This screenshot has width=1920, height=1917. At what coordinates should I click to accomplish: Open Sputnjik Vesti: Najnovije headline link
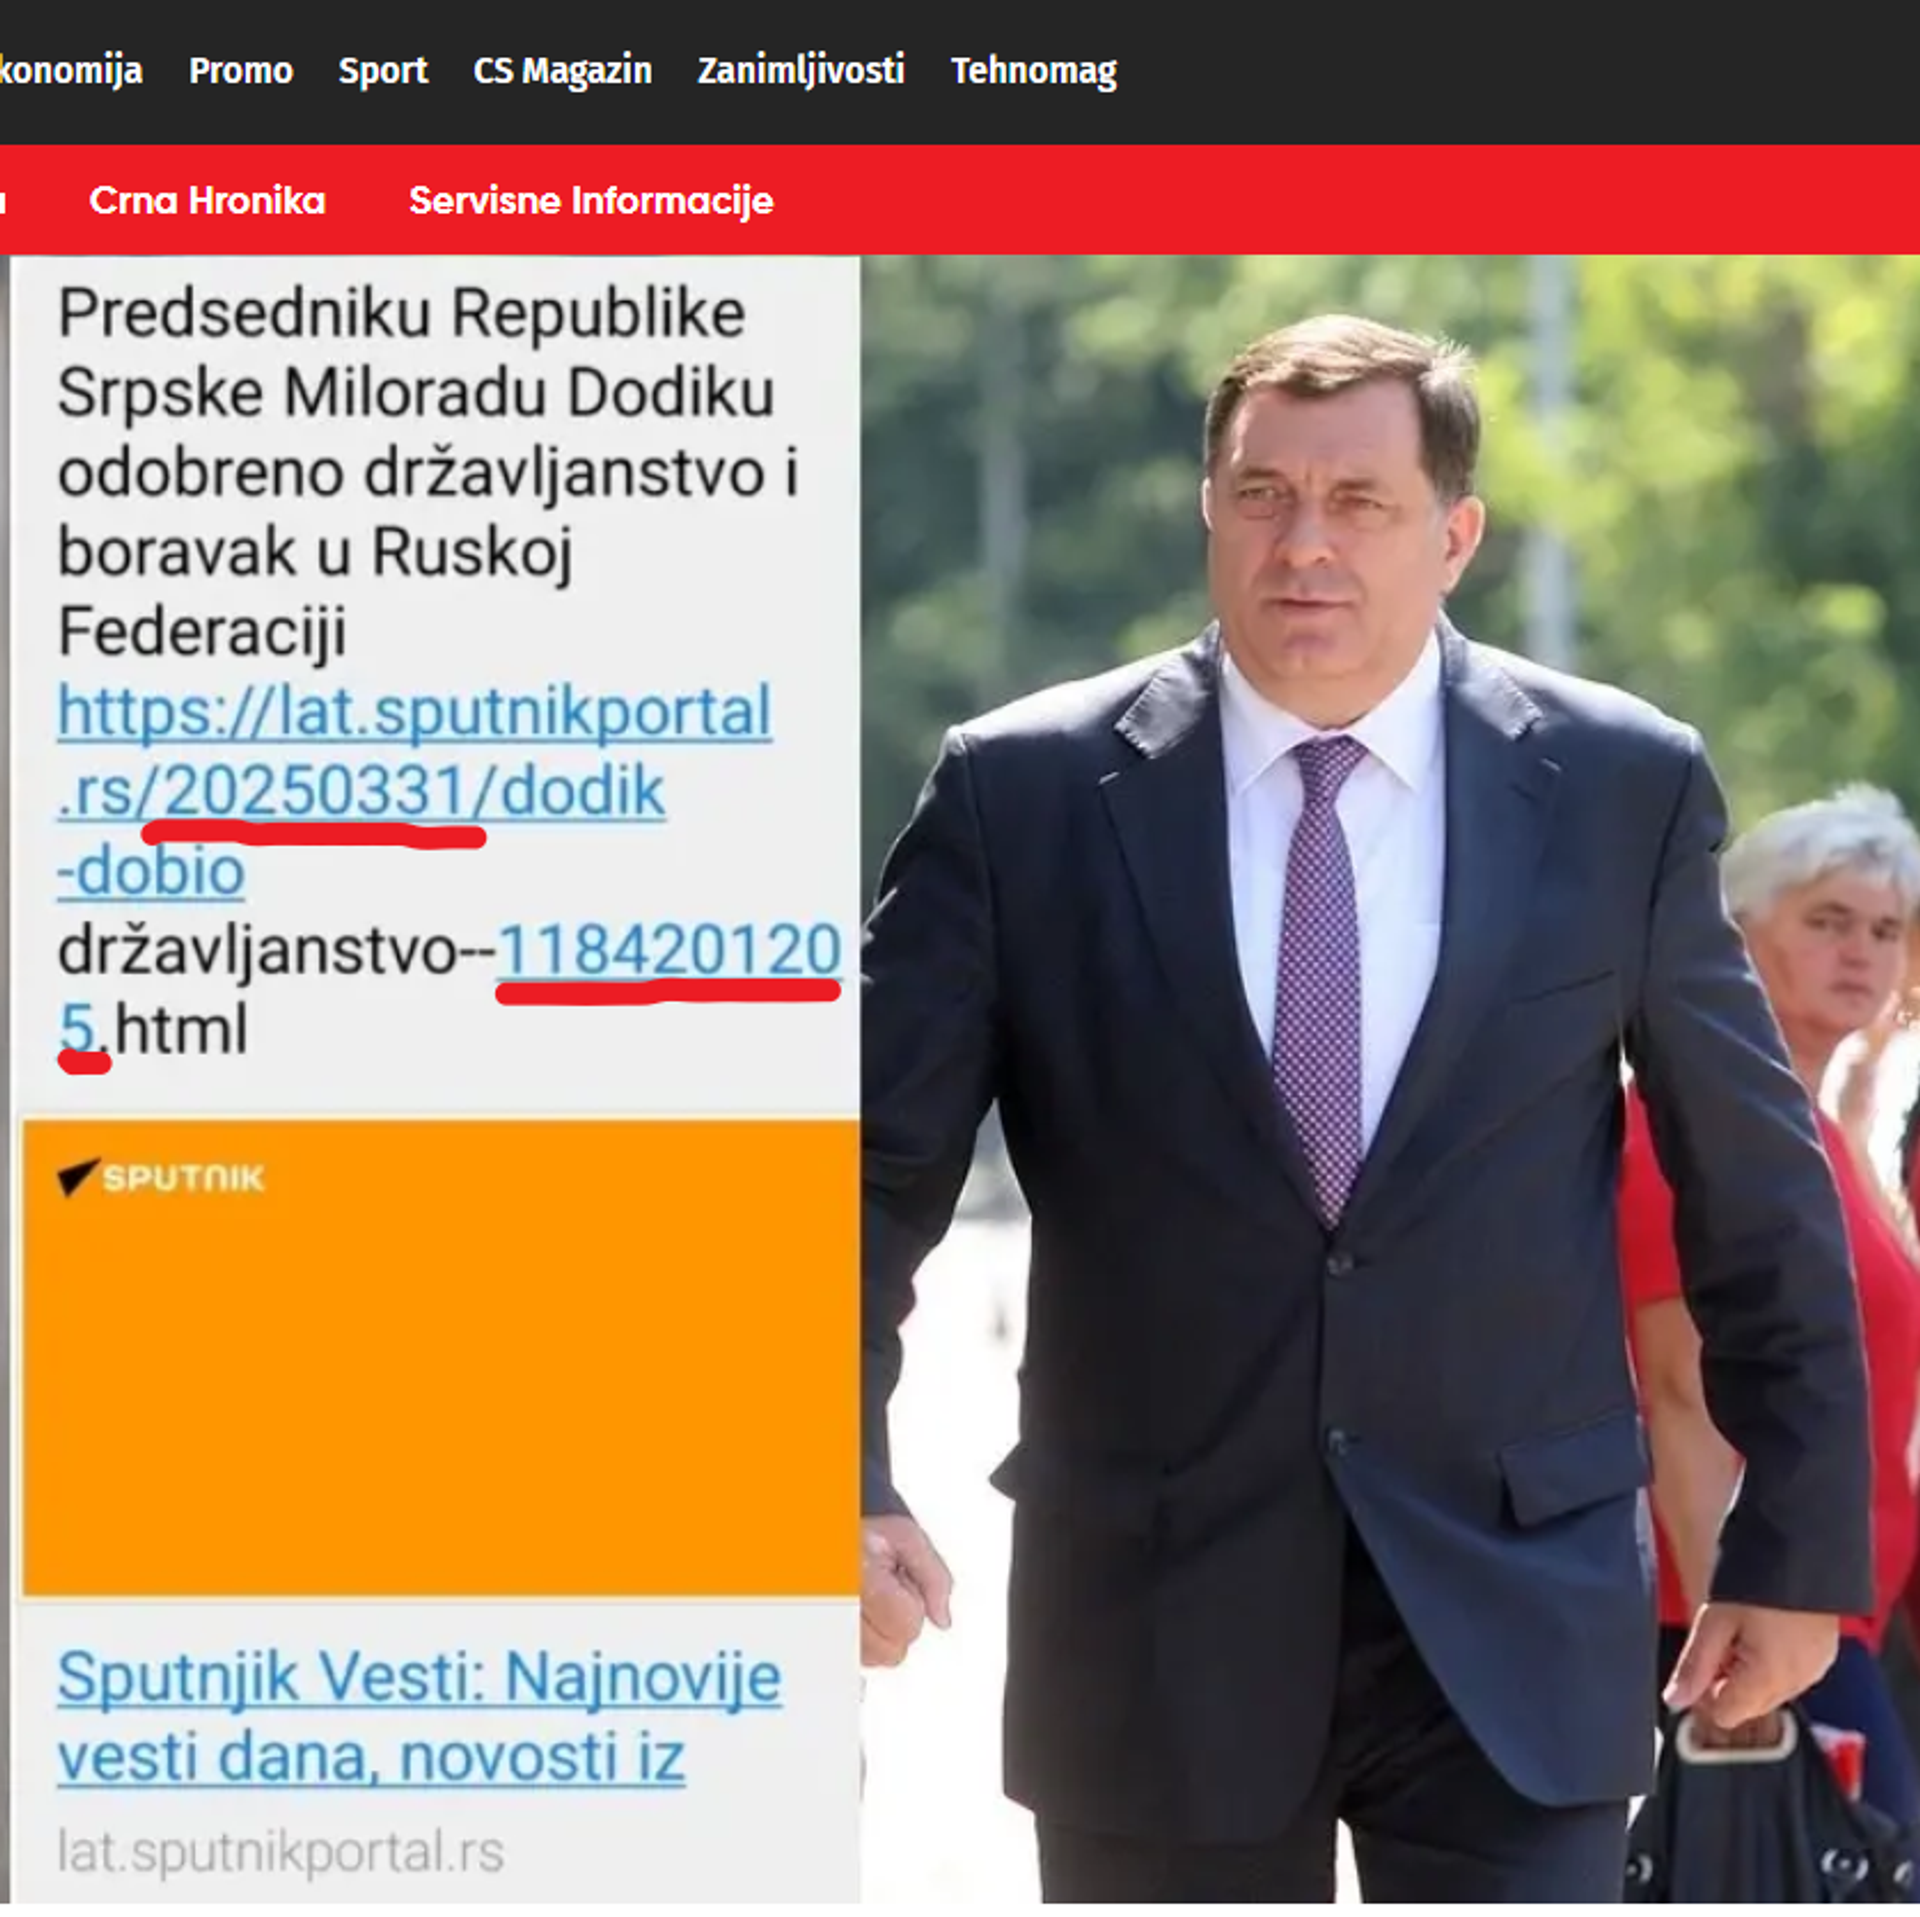click(419, 1677)
